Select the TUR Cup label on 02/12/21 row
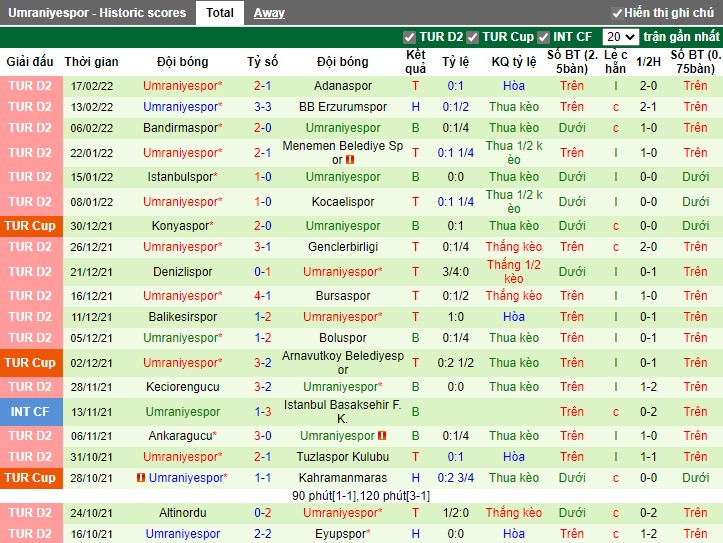The height and width of the screenshot is (543, 723). (30, 363)
